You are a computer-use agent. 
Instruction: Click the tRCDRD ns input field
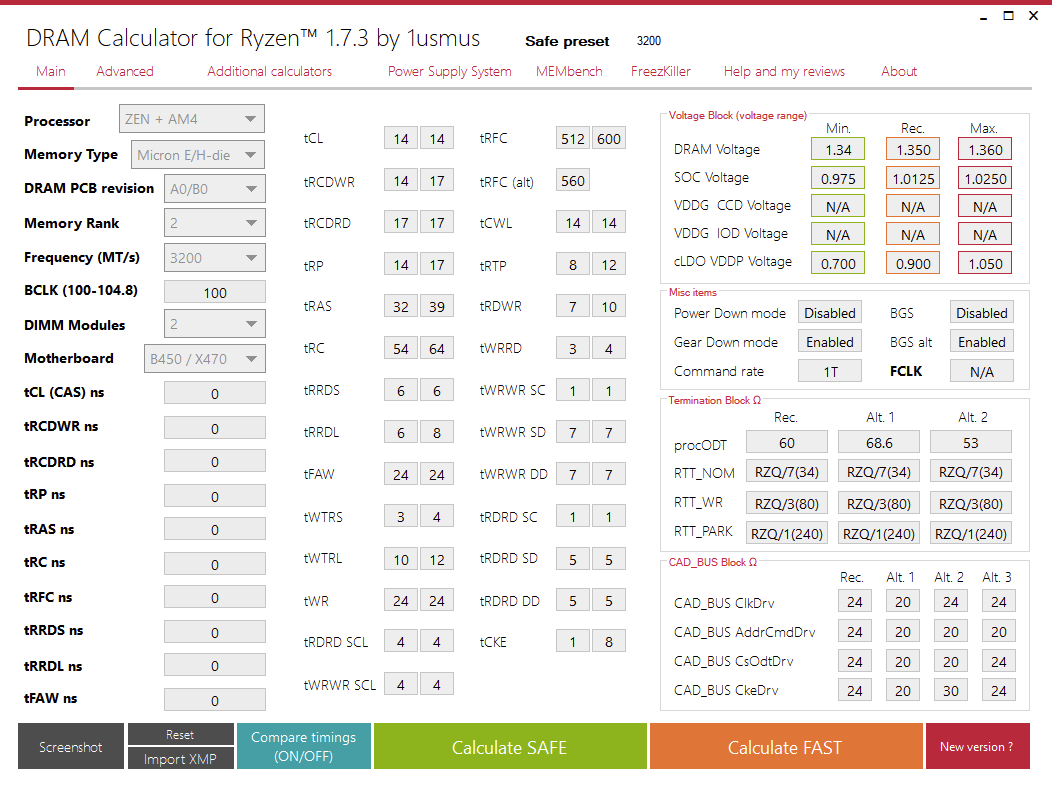point(215,462)
